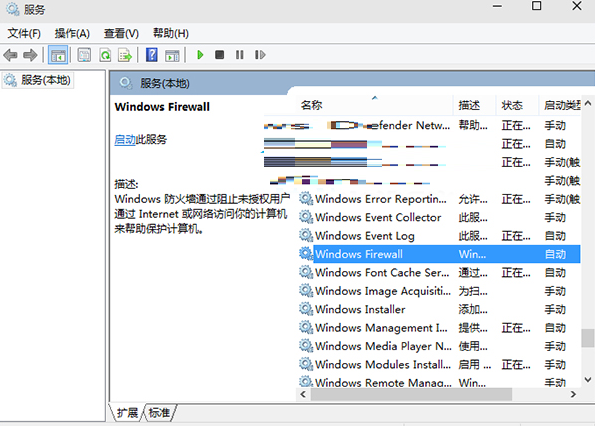This screenshot has width=595, height=426.
Task: Click the gear icon of Windows Error Reporting
Action: (x=306, y=198)
